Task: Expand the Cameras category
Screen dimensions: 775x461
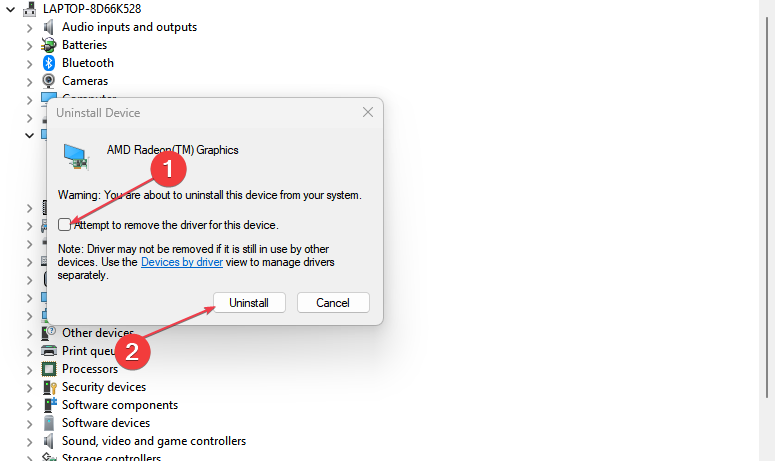Action: (29, 82)
